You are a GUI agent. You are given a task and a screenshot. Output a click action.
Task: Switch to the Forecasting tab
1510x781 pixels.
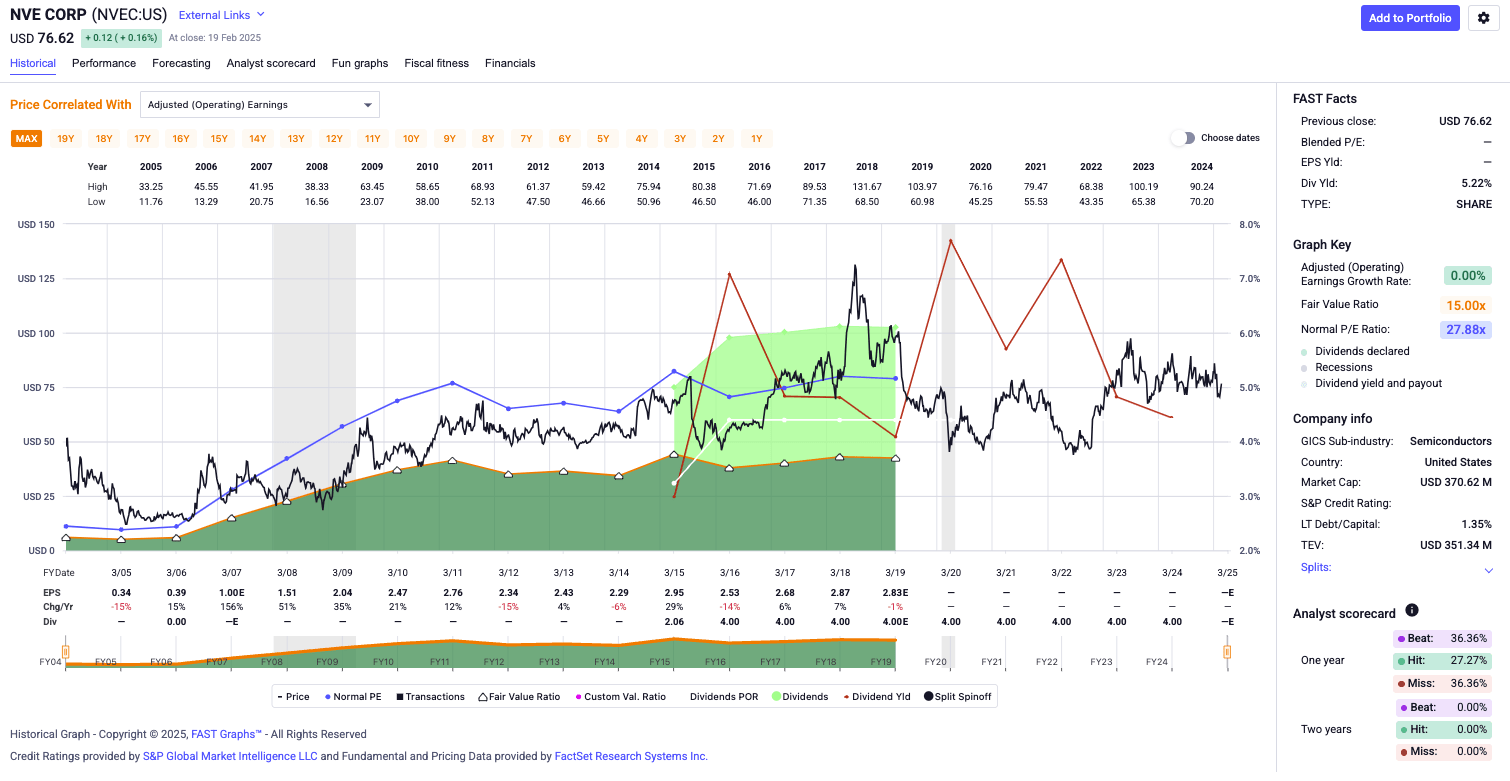pyautogui.click(x=181, y=63)
